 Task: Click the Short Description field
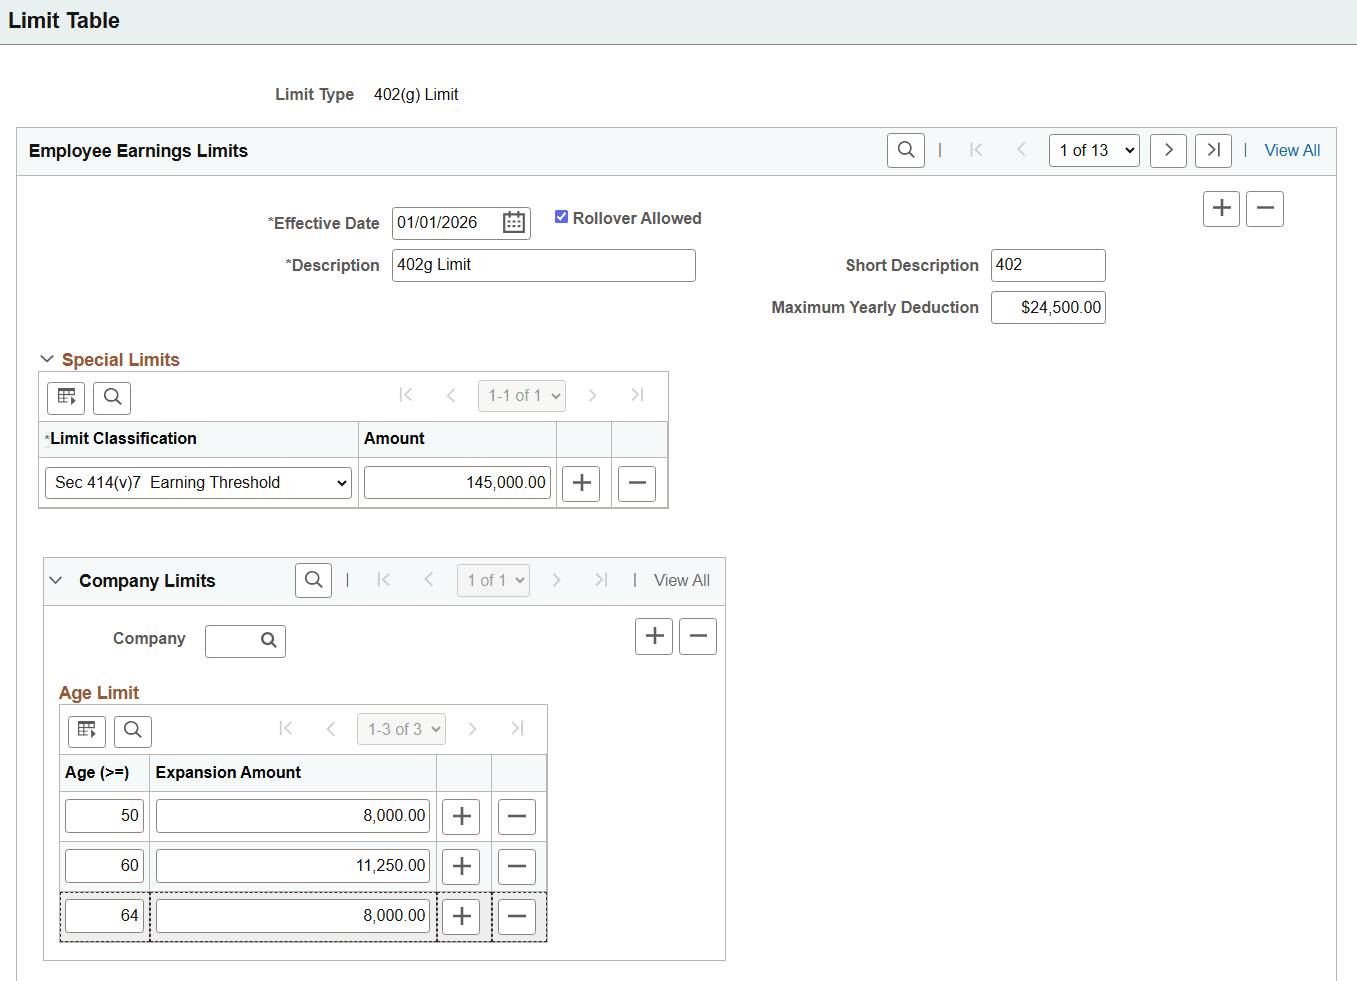1048,265
